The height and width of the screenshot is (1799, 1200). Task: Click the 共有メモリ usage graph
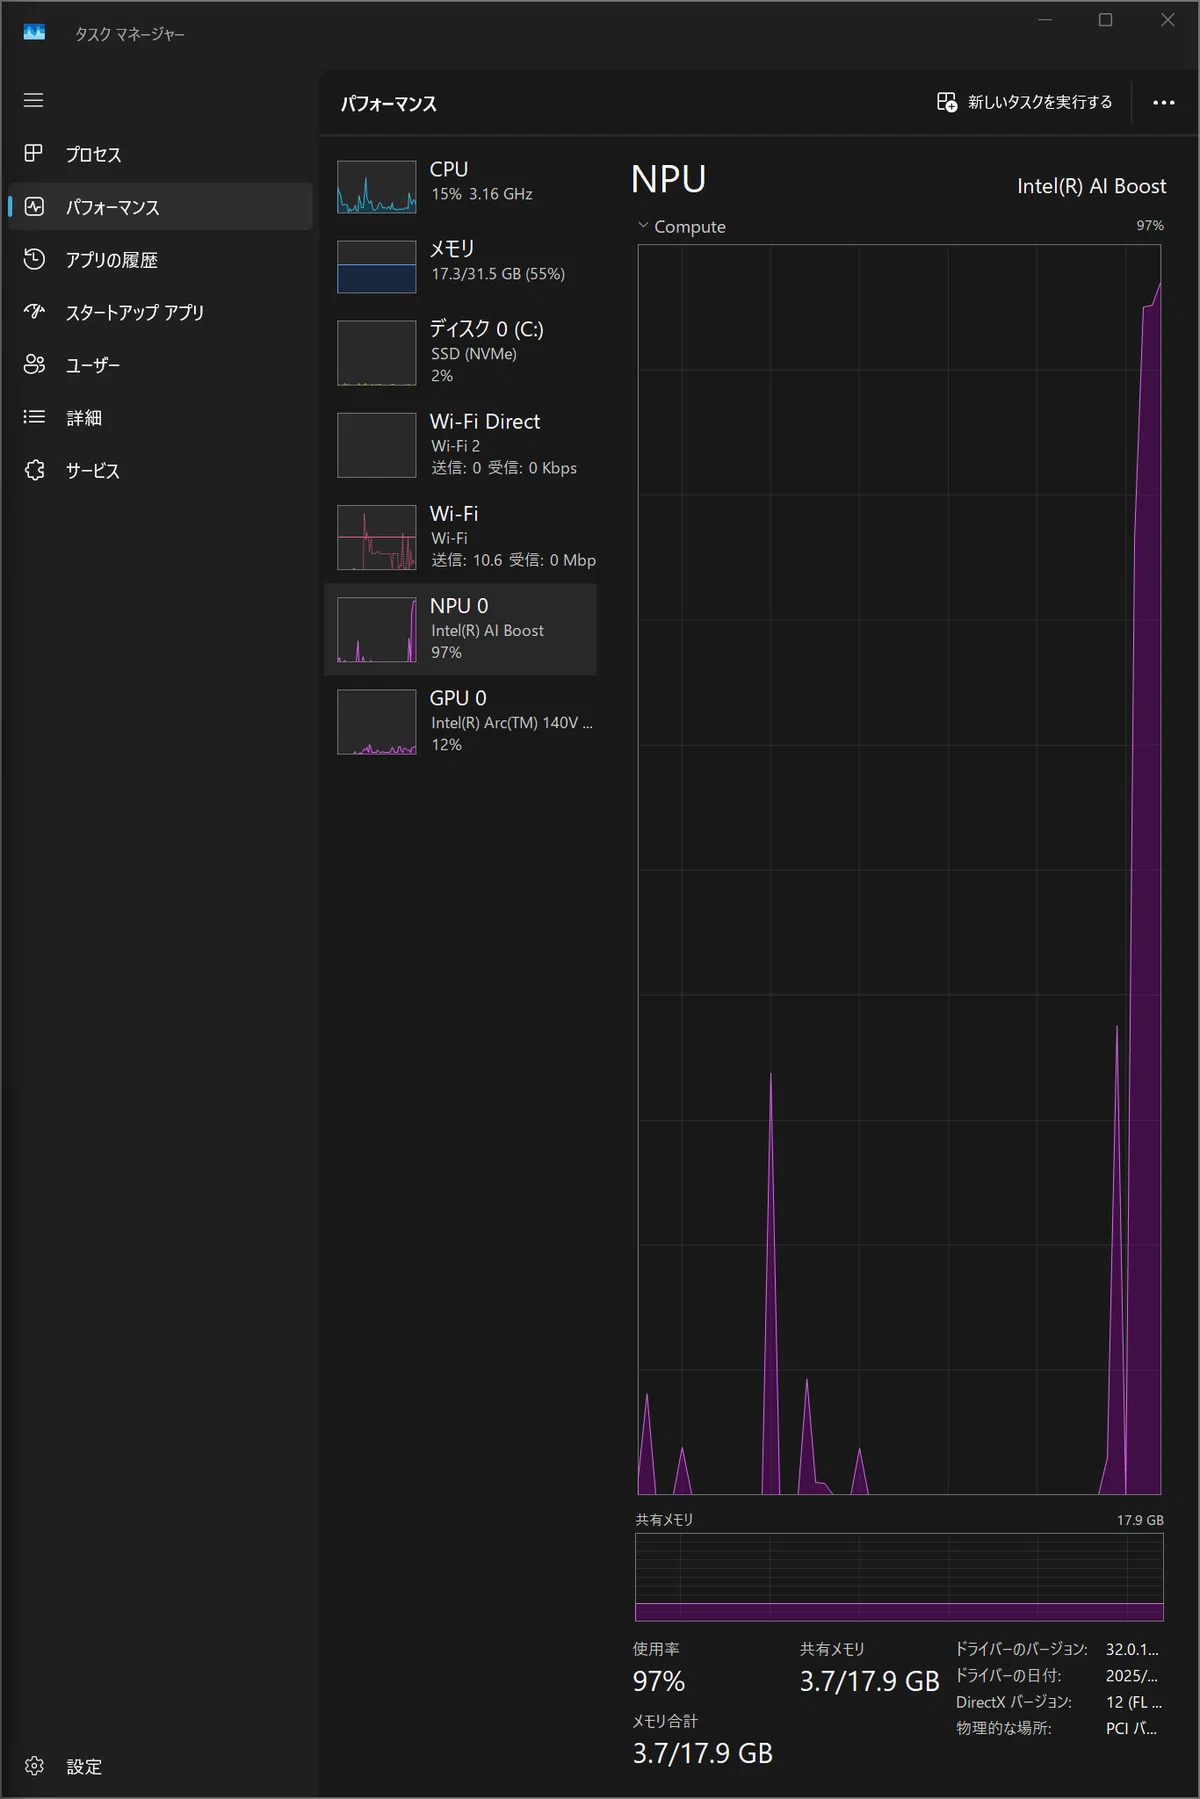(x=900, y=1577)
